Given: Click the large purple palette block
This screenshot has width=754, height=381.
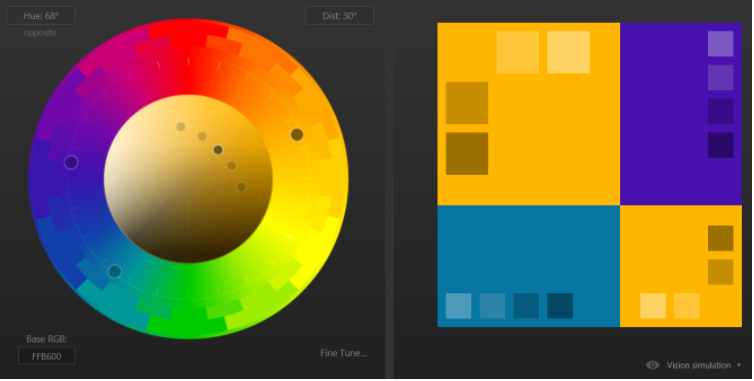Looking at the screenshot, I should pyautogui.click(x=681, y=114).
